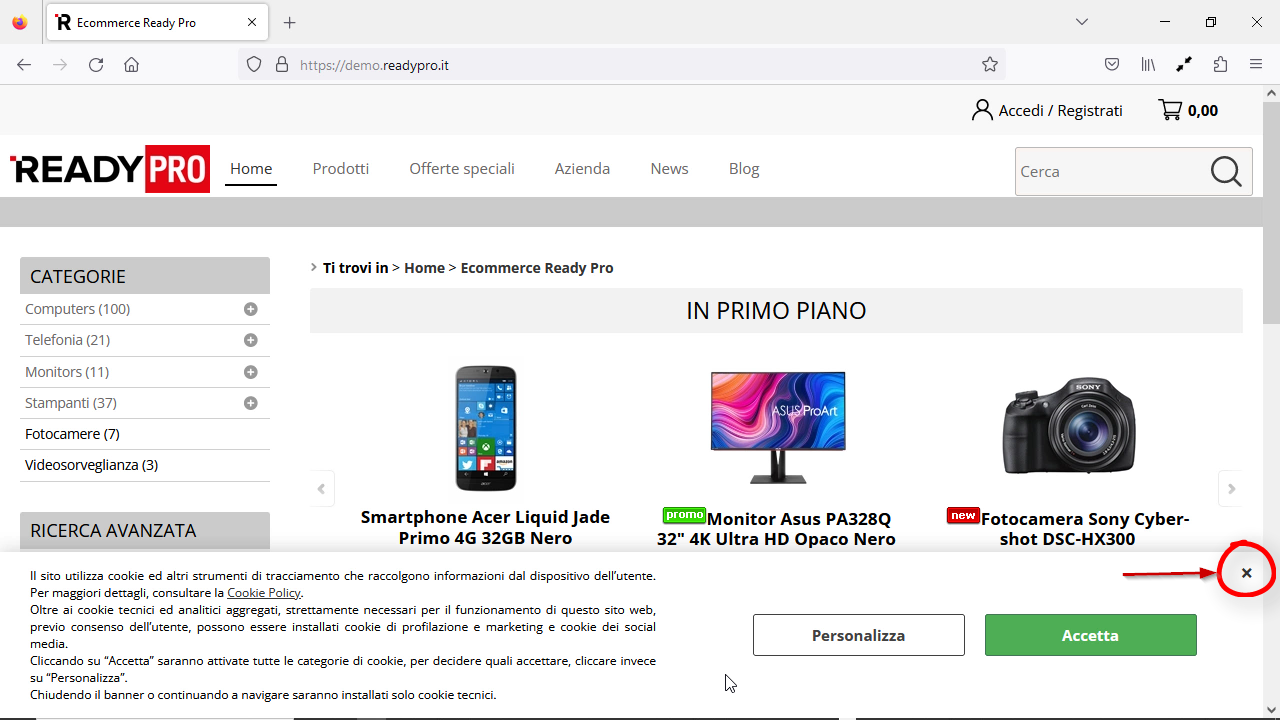The image size is (1280, 720).
Task: Open the Stampanti (37) category link
Action: pyautogui.click(x=71, y=403)
